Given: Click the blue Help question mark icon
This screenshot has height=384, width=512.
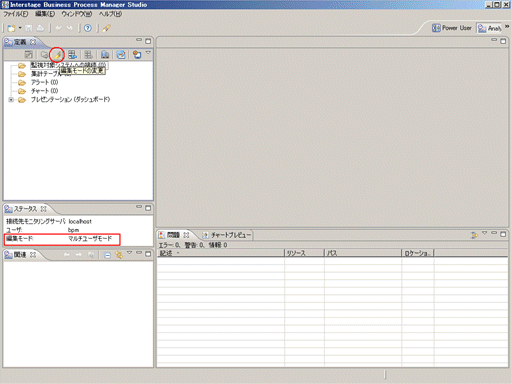Looking at the screenshot, I should (x=88, y=28).
